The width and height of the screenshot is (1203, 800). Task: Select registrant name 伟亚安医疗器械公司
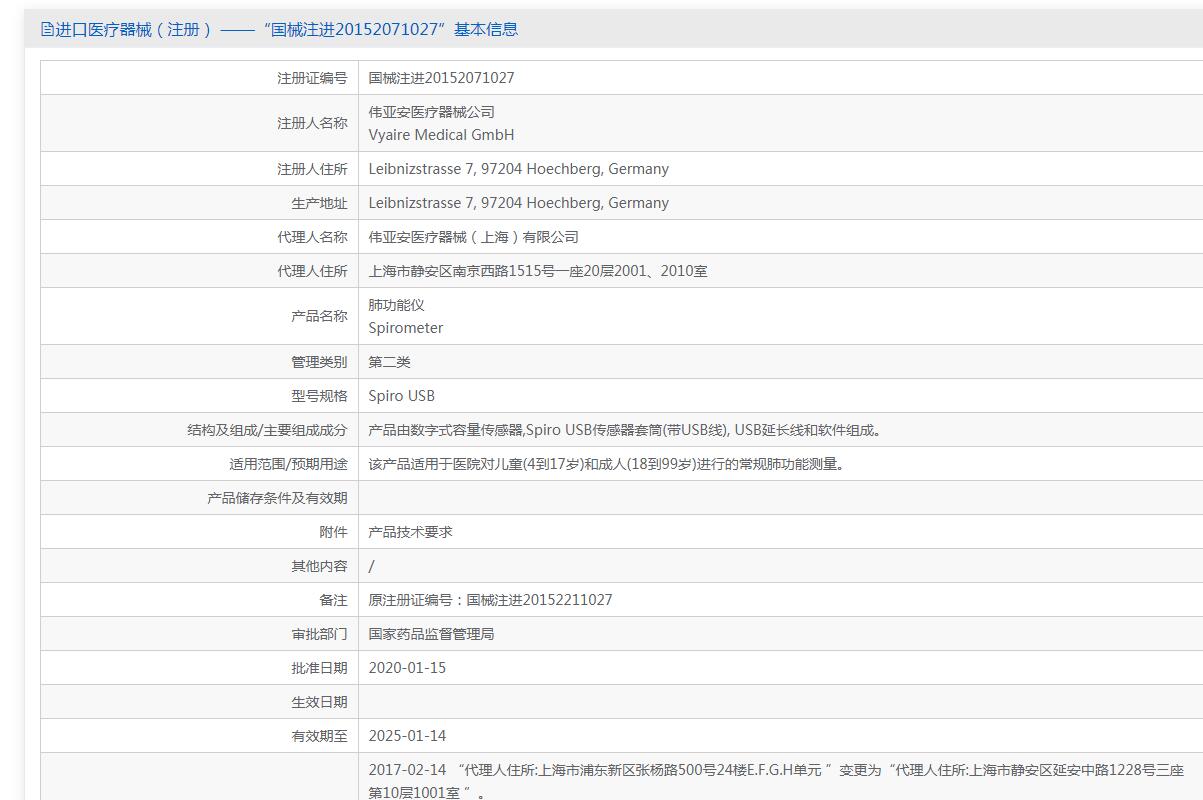coord(432,112)
